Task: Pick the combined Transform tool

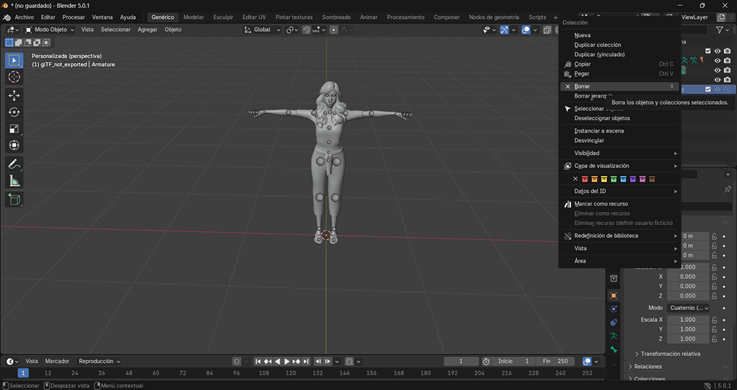Action: [x=14, y=145]
